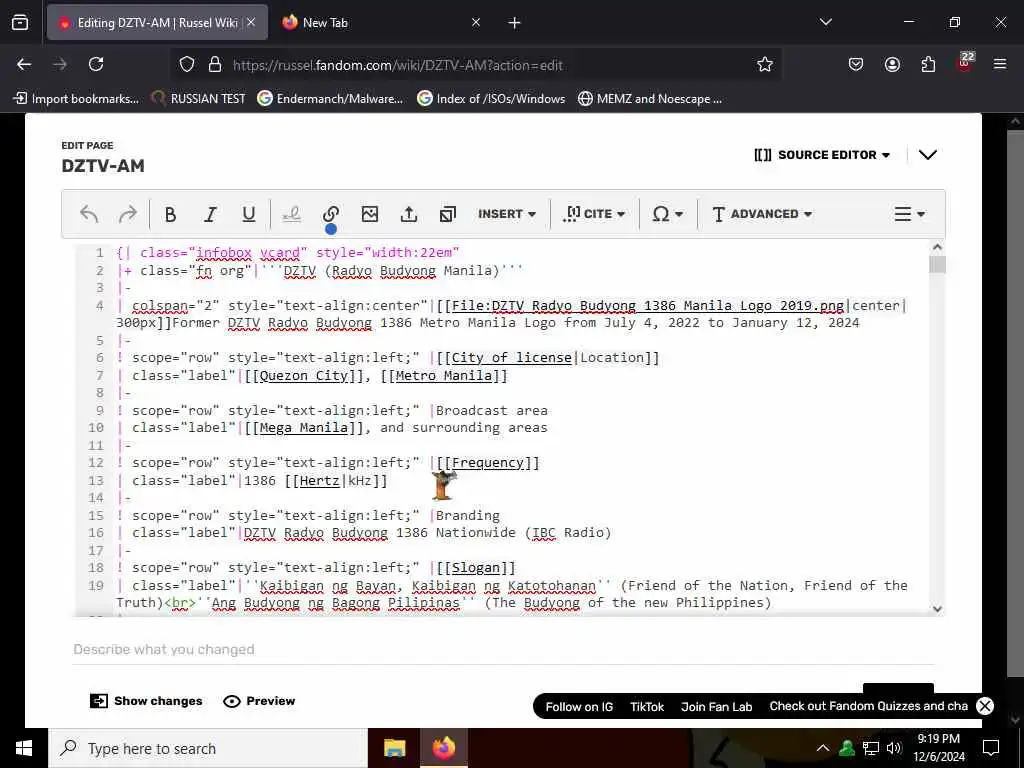Screen dimensions: 1024x768
Task: Open Follow on IG link
Action: click(579, 707)
